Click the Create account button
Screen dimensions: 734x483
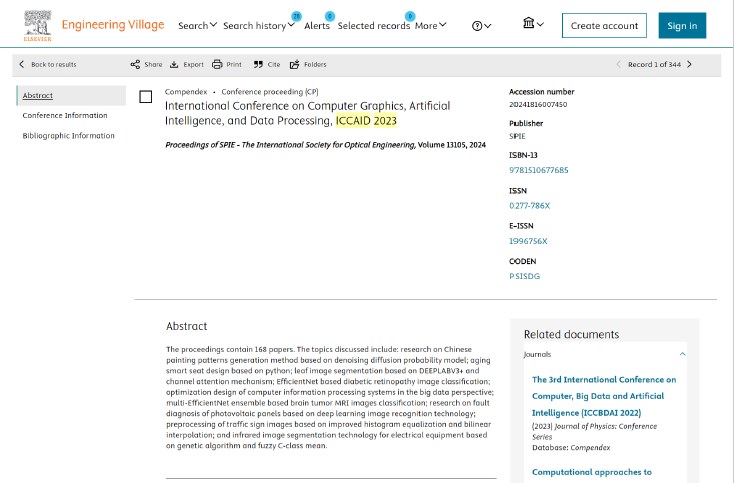(x=604, y=26)
